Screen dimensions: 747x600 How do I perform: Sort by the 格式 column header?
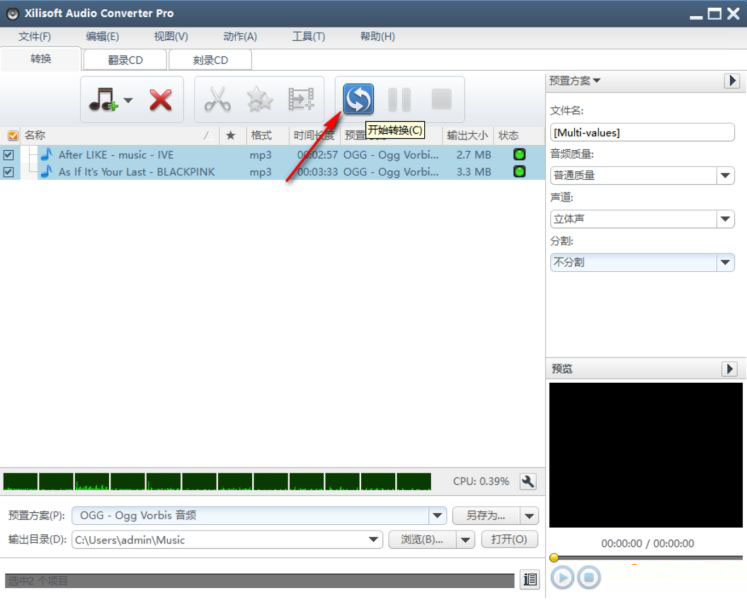pyautogui.click(x=267, y=135)
